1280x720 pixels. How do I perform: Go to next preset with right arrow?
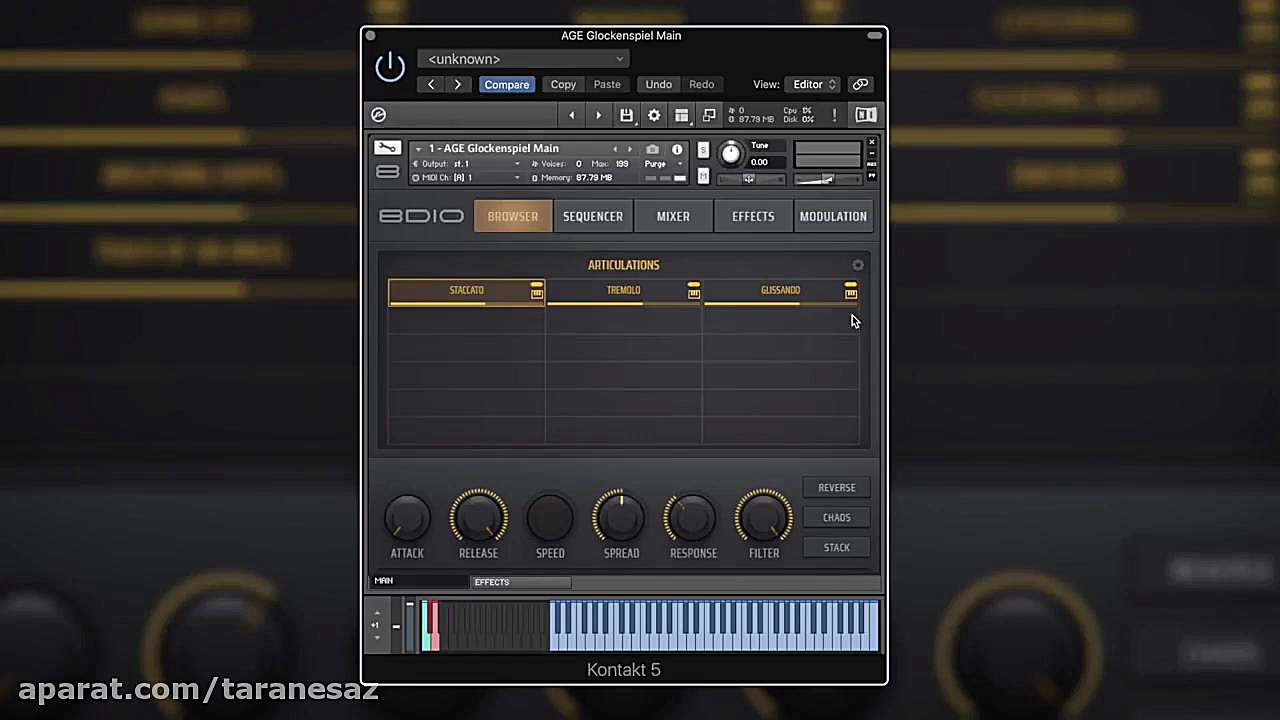[x=458, y=85]
